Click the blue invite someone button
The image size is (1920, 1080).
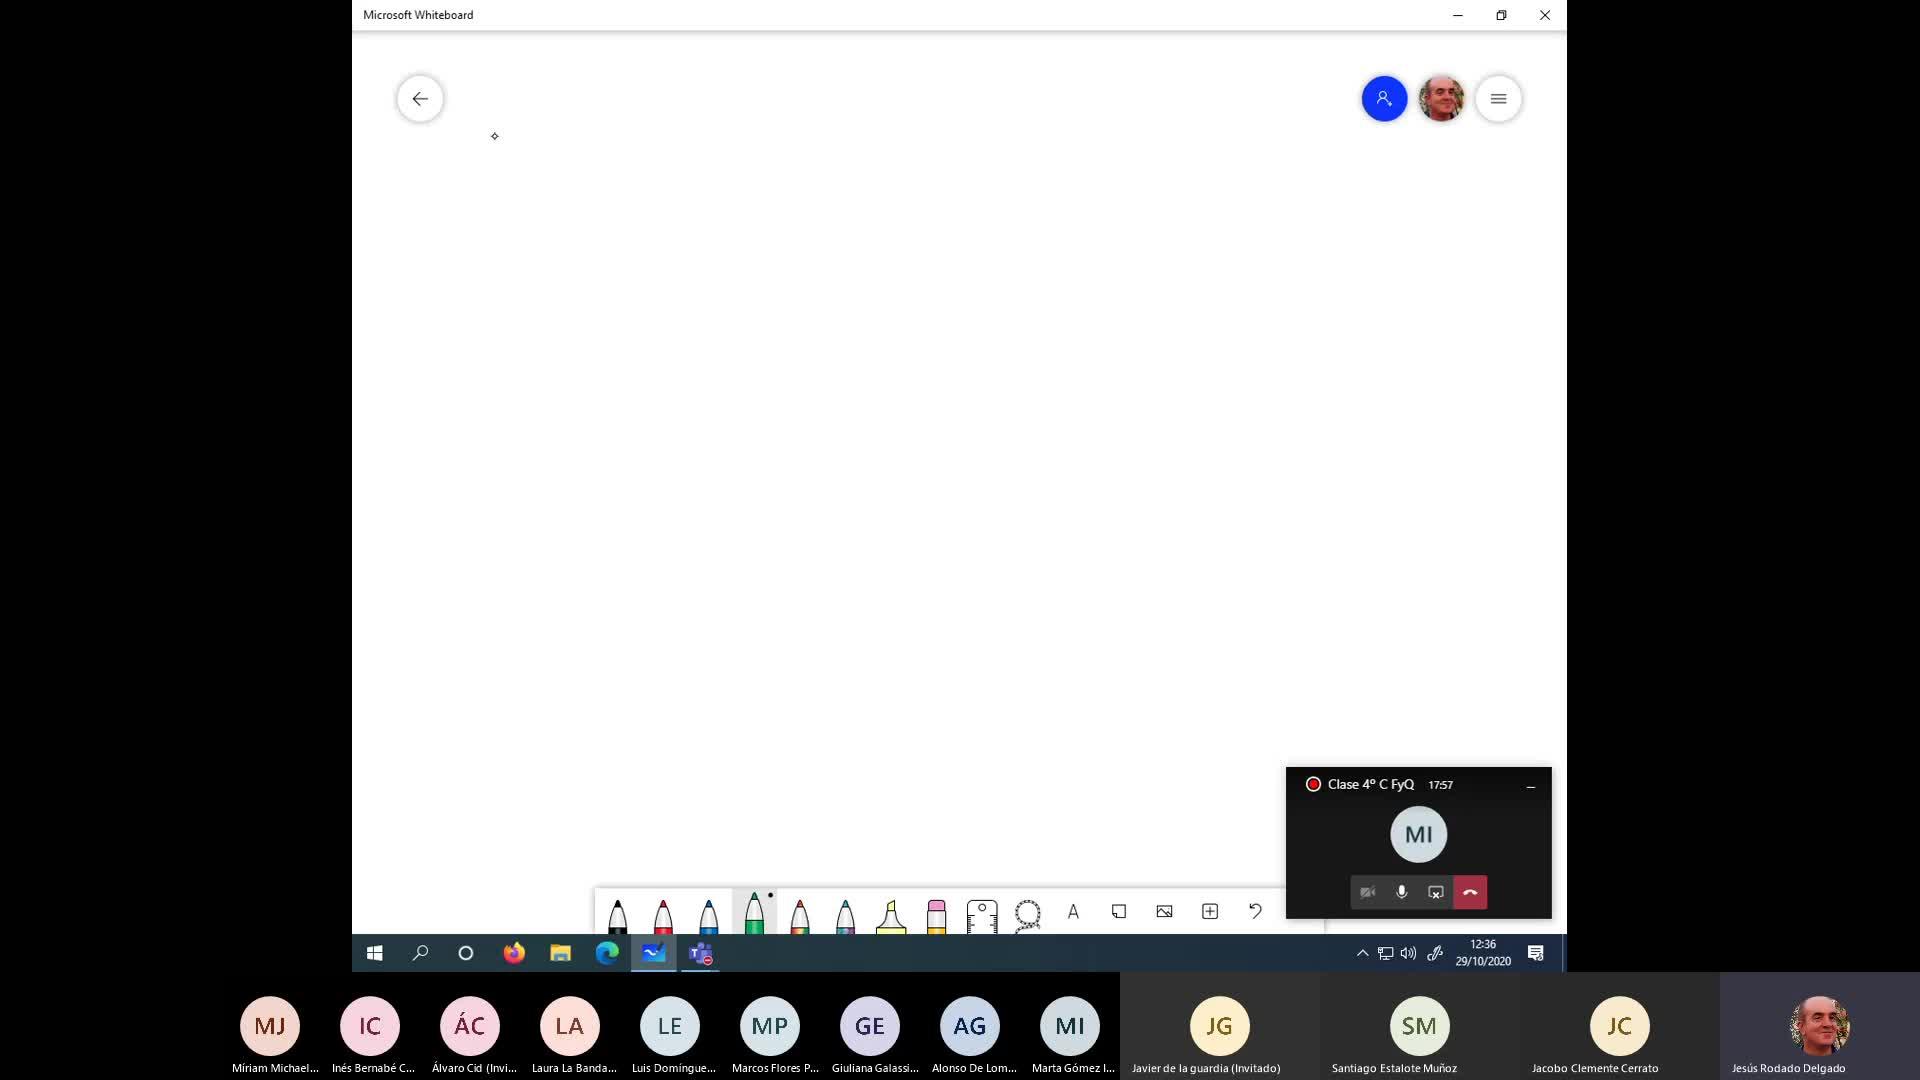(1384, 99)
